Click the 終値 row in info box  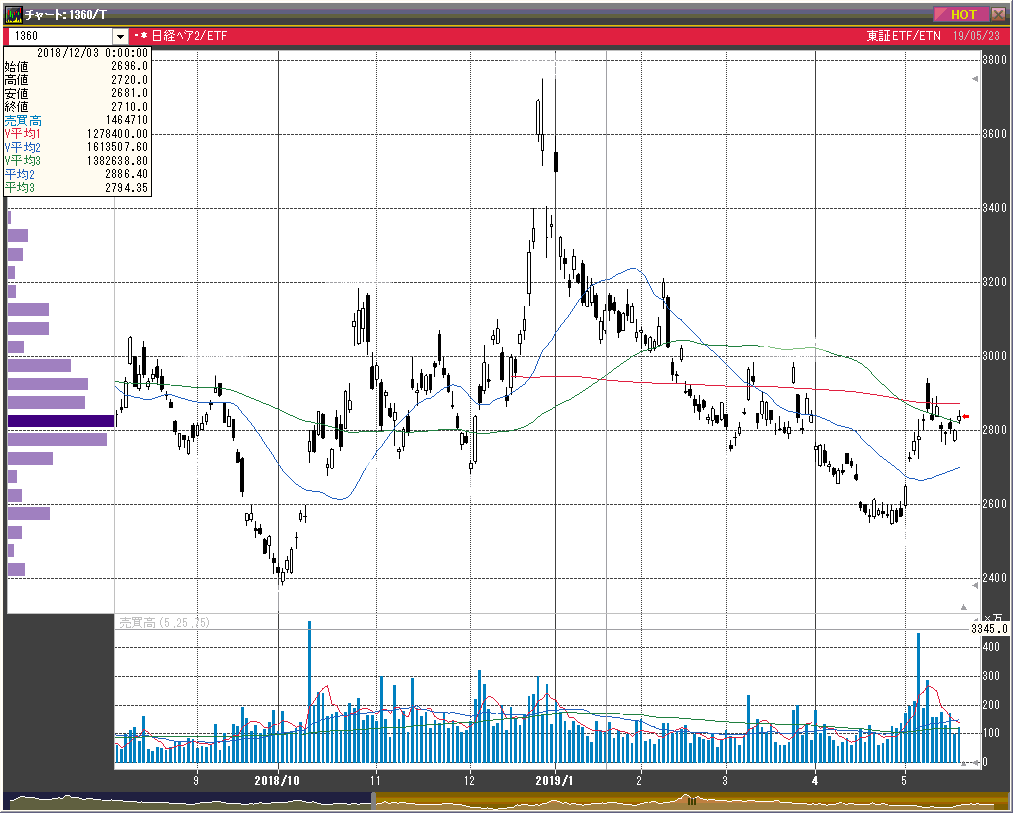coord(76,107)
